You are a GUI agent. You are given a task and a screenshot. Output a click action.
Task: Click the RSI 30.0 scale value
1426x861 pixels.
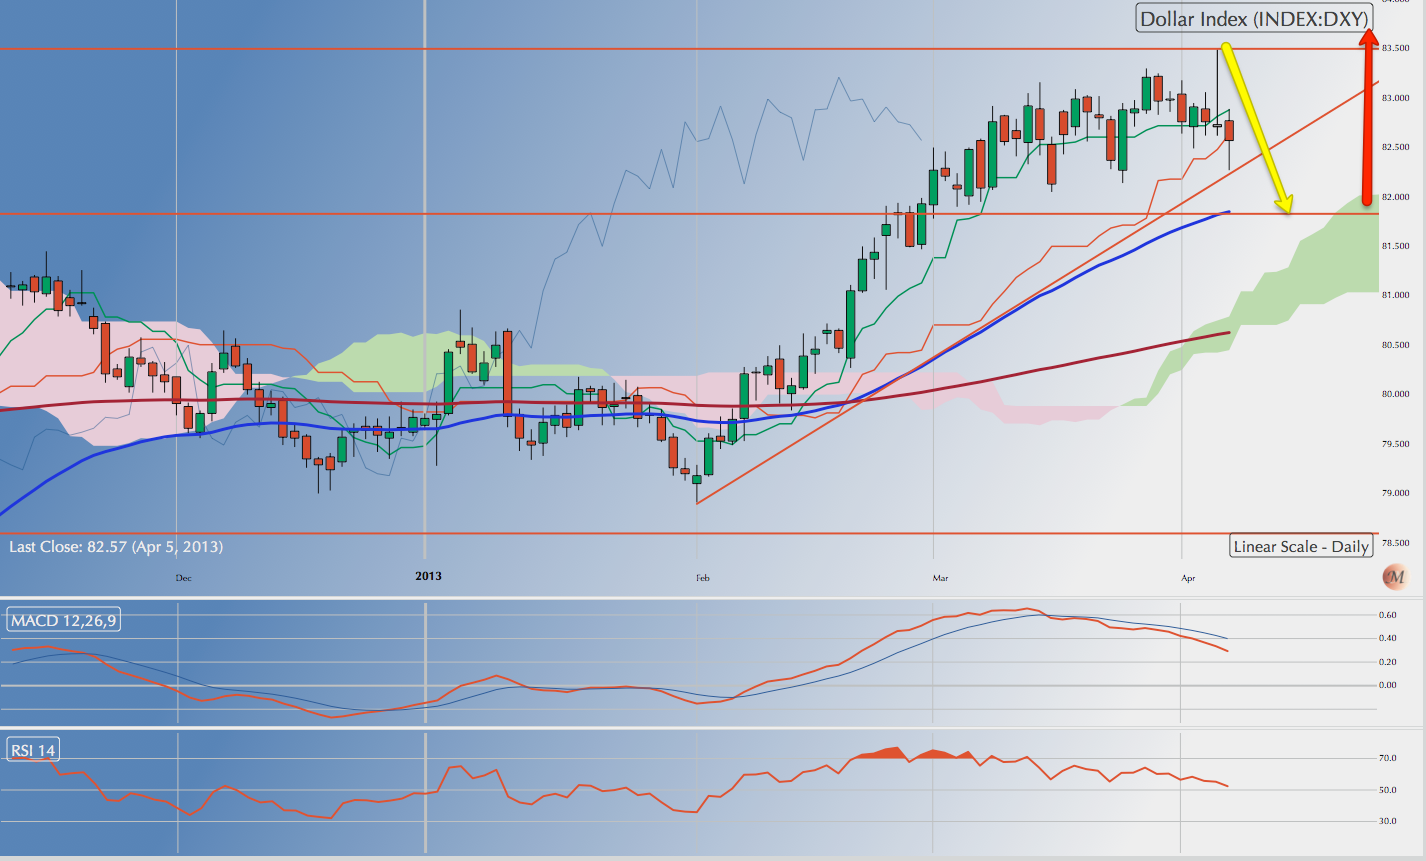tap(1388, 821)
